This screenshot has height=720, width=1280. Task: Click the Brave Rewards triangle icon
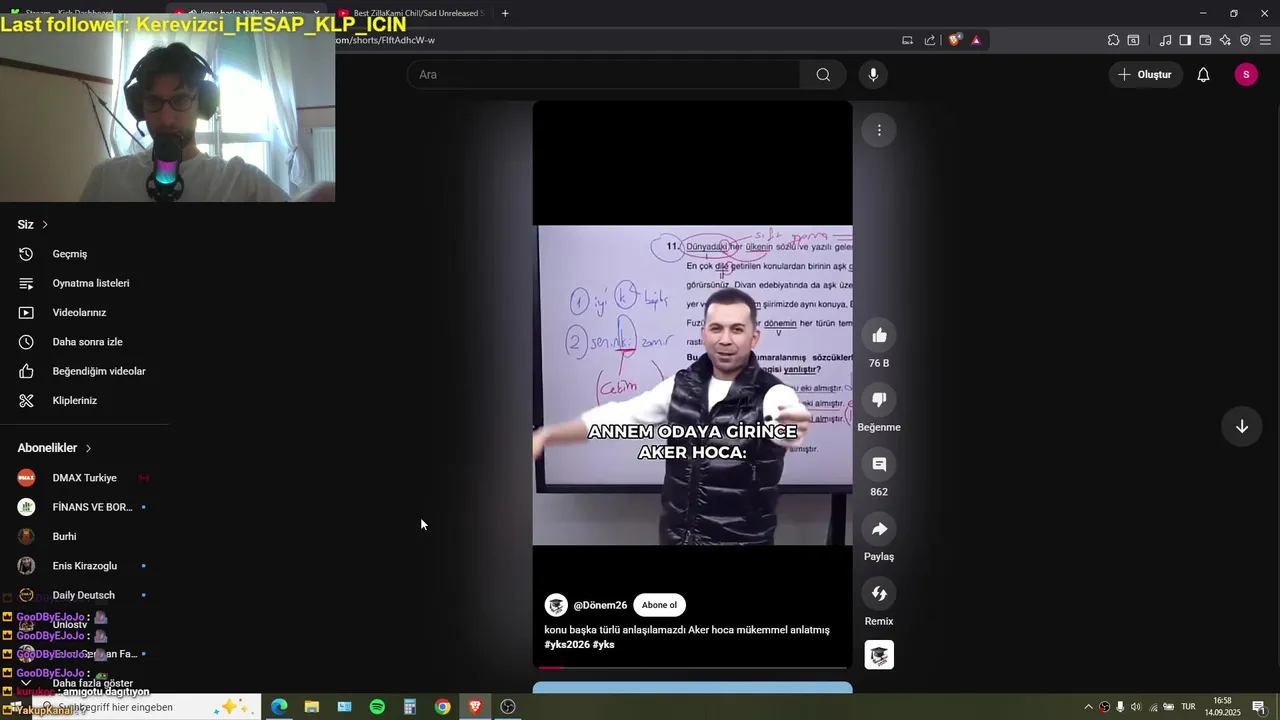976,40
